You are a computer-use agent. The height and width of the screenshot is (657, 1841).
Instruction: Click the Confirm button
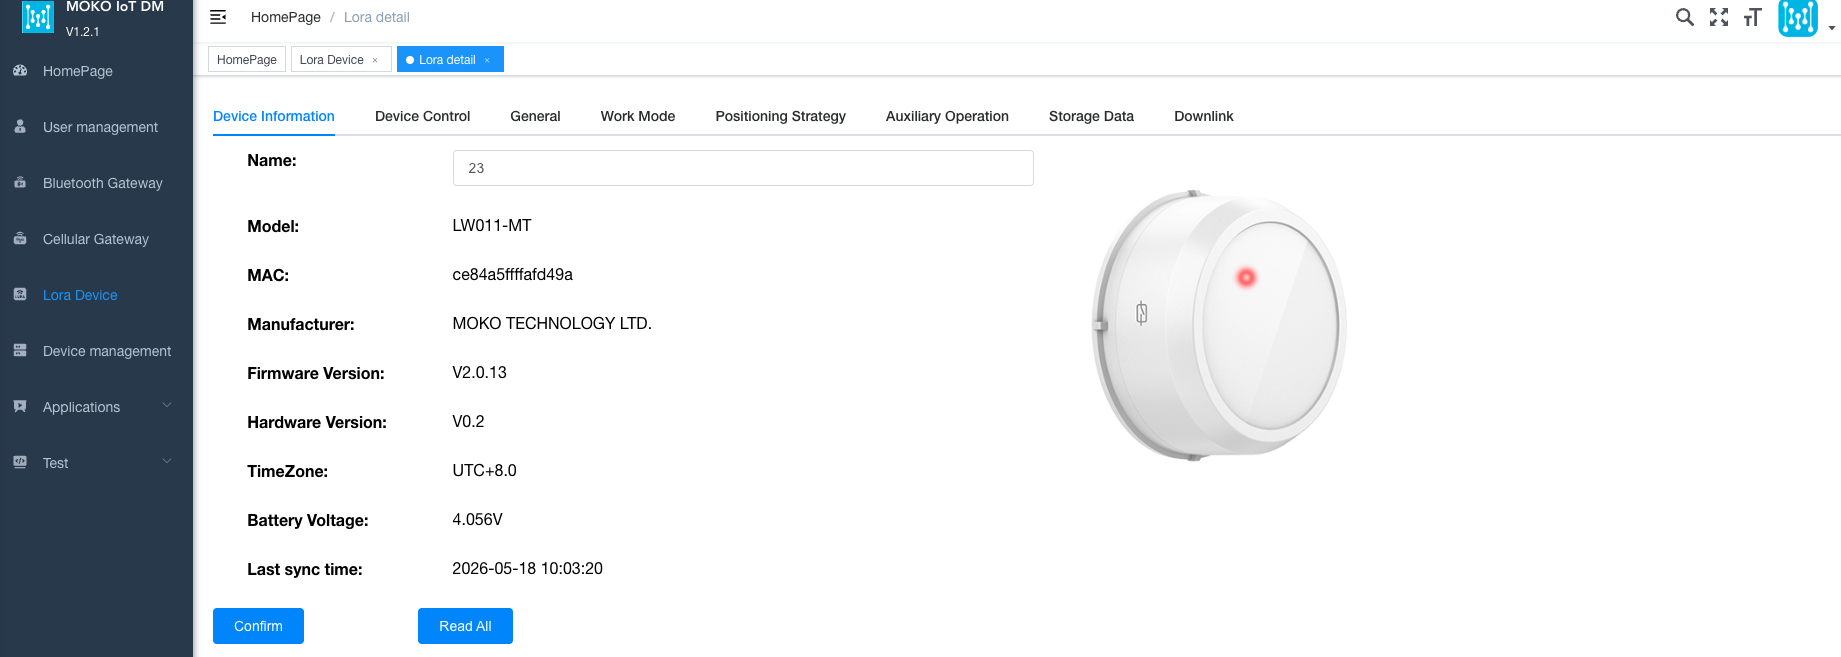pos(258,626)
